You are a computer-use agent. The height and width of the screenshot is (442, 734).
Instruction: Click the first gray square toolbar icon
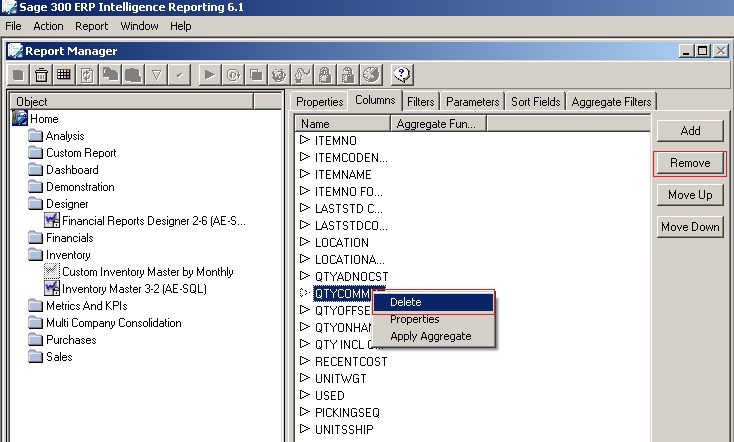click(x=18, y=75)
